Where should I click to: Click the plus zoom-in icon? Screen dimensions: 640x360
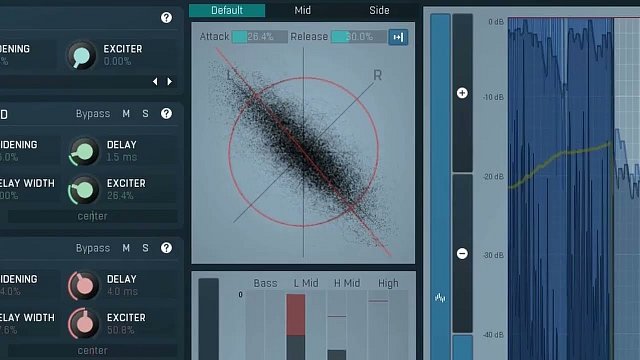click(x=462, y=93)
